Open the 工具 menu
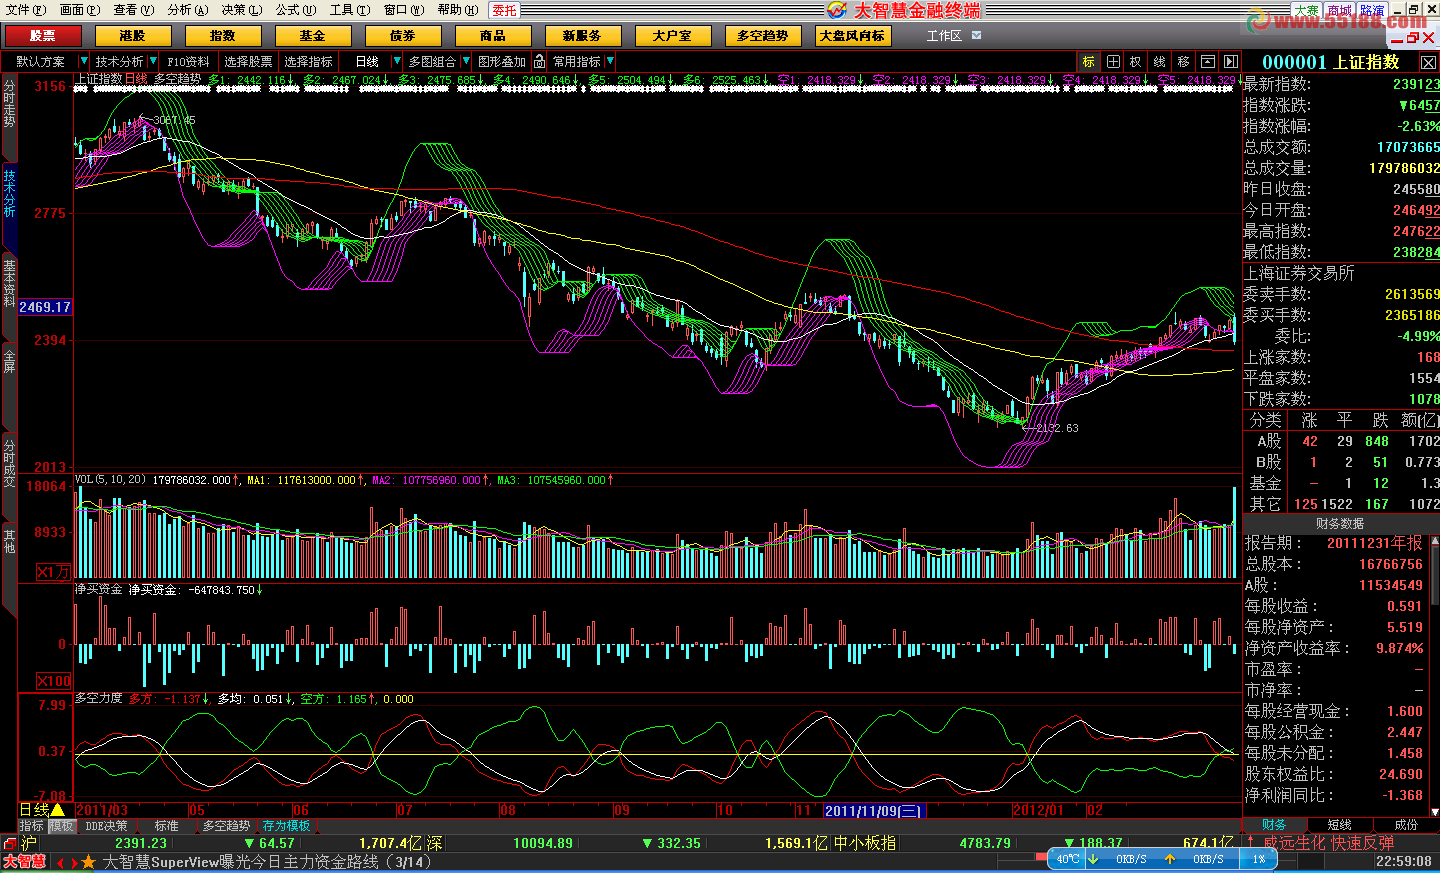 (349, 10)
